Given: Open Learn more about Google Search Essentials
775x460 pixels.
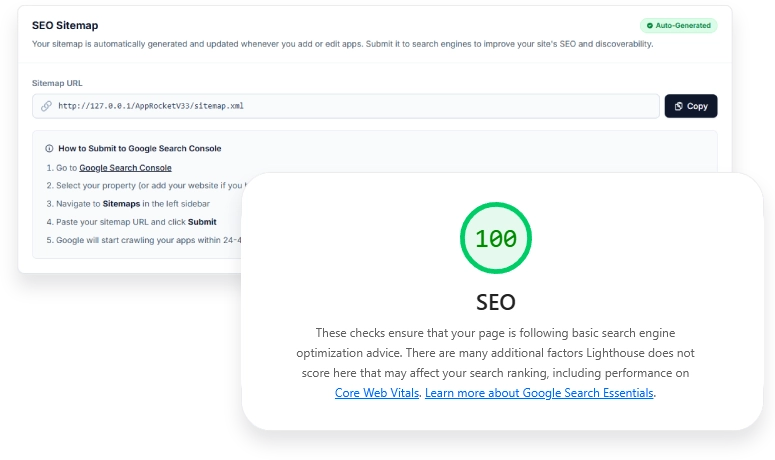Looking at the screenshot, I should coord(539,393).
